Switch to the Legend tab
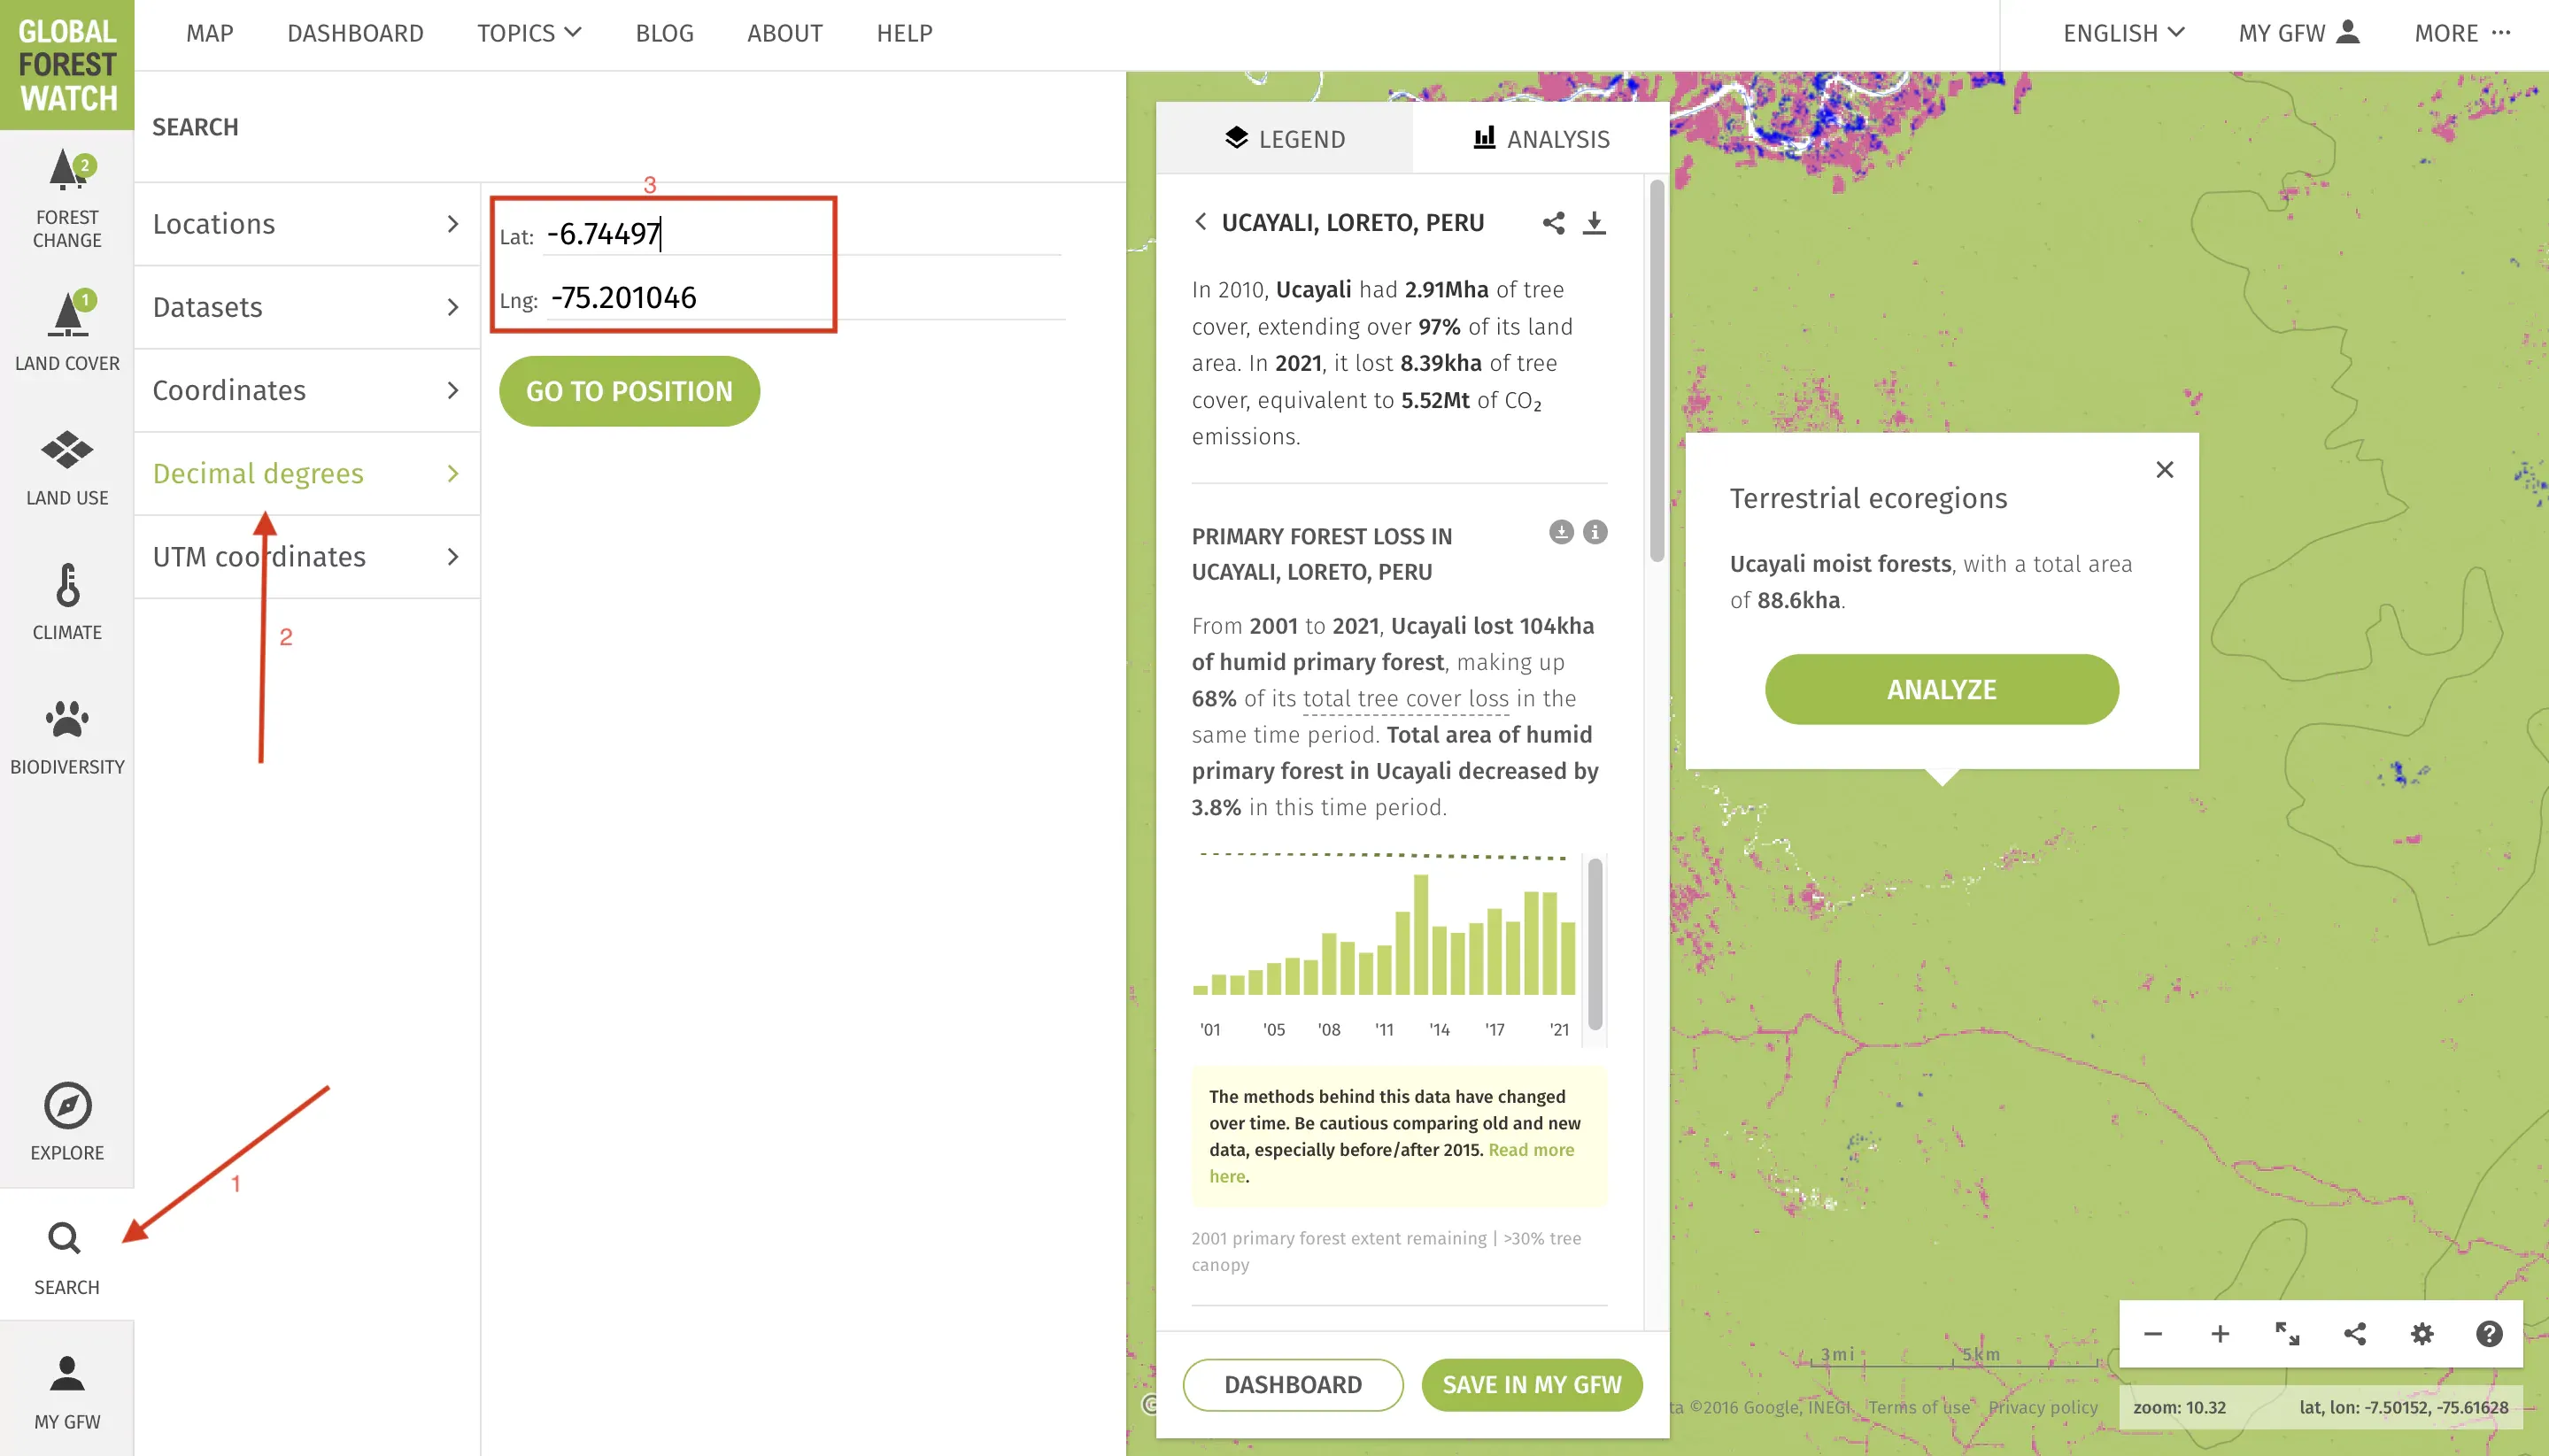The height and width of the screenshot is (1456, 2549). [1284, 139]
